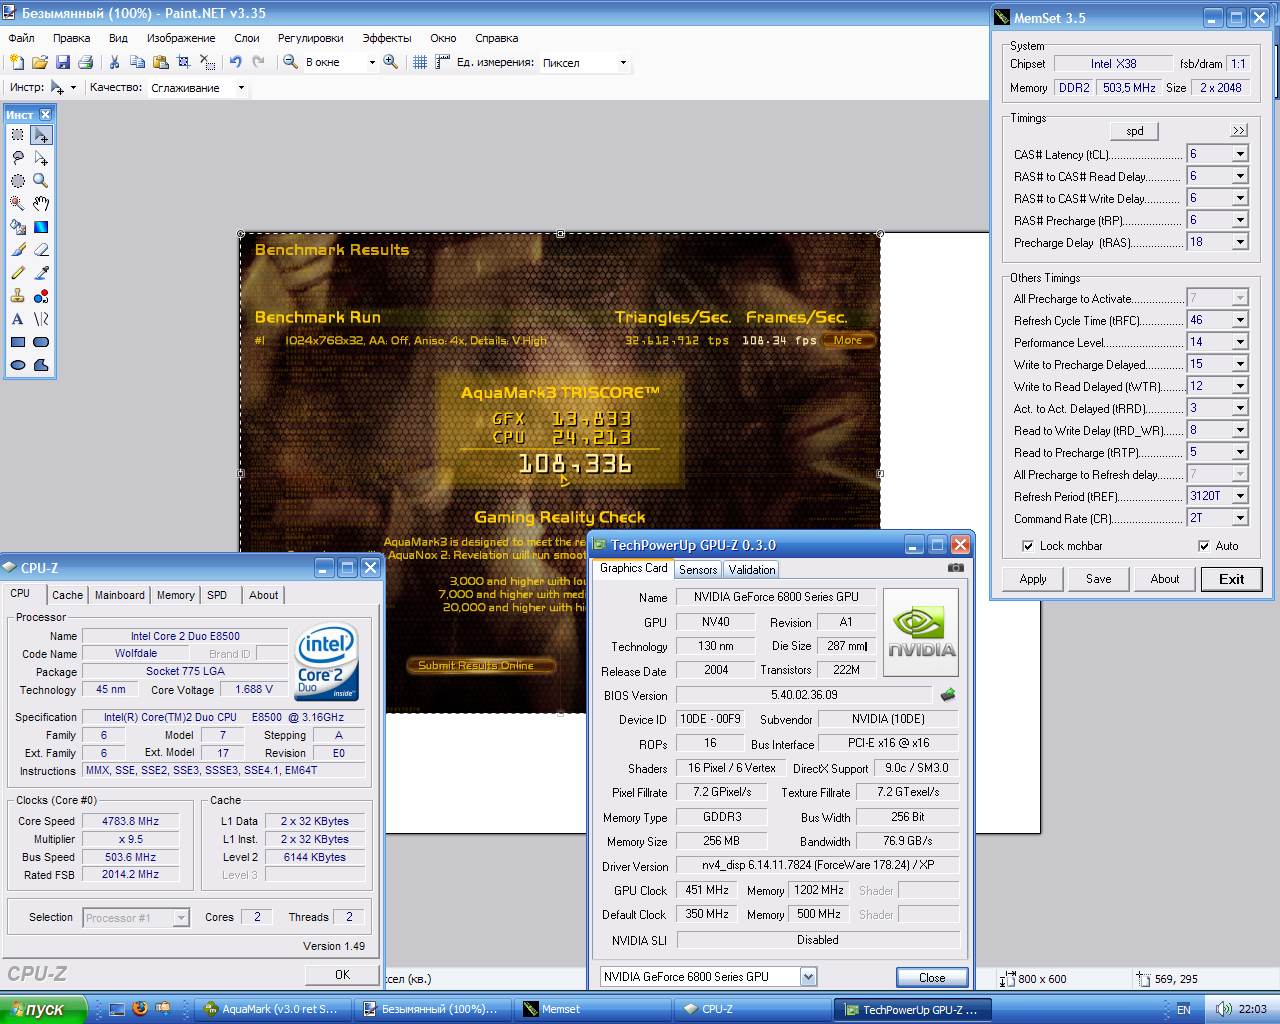Screen dimensions: 1280x1024
Task: Select the Move Selected Pixels tool
Action: 41,135
